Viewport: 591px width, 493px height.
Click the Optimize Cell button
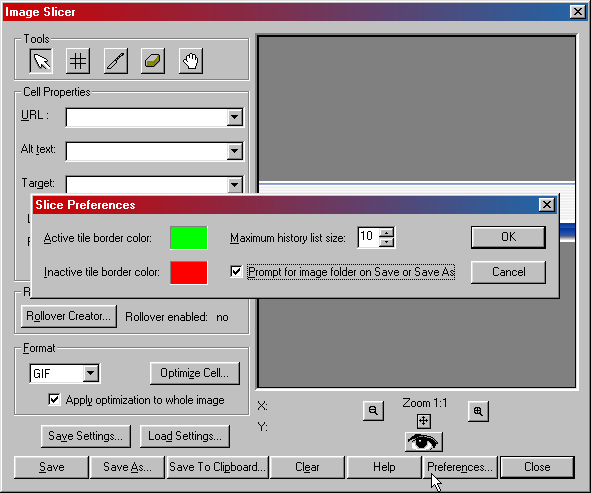[x=194, y=373]
